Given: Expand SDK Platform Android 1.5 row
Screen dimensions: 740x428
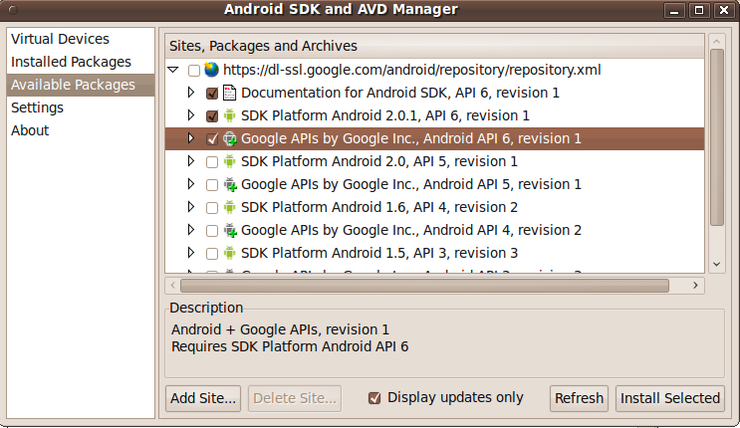Looking at the screenshot, I should [191, 252].
